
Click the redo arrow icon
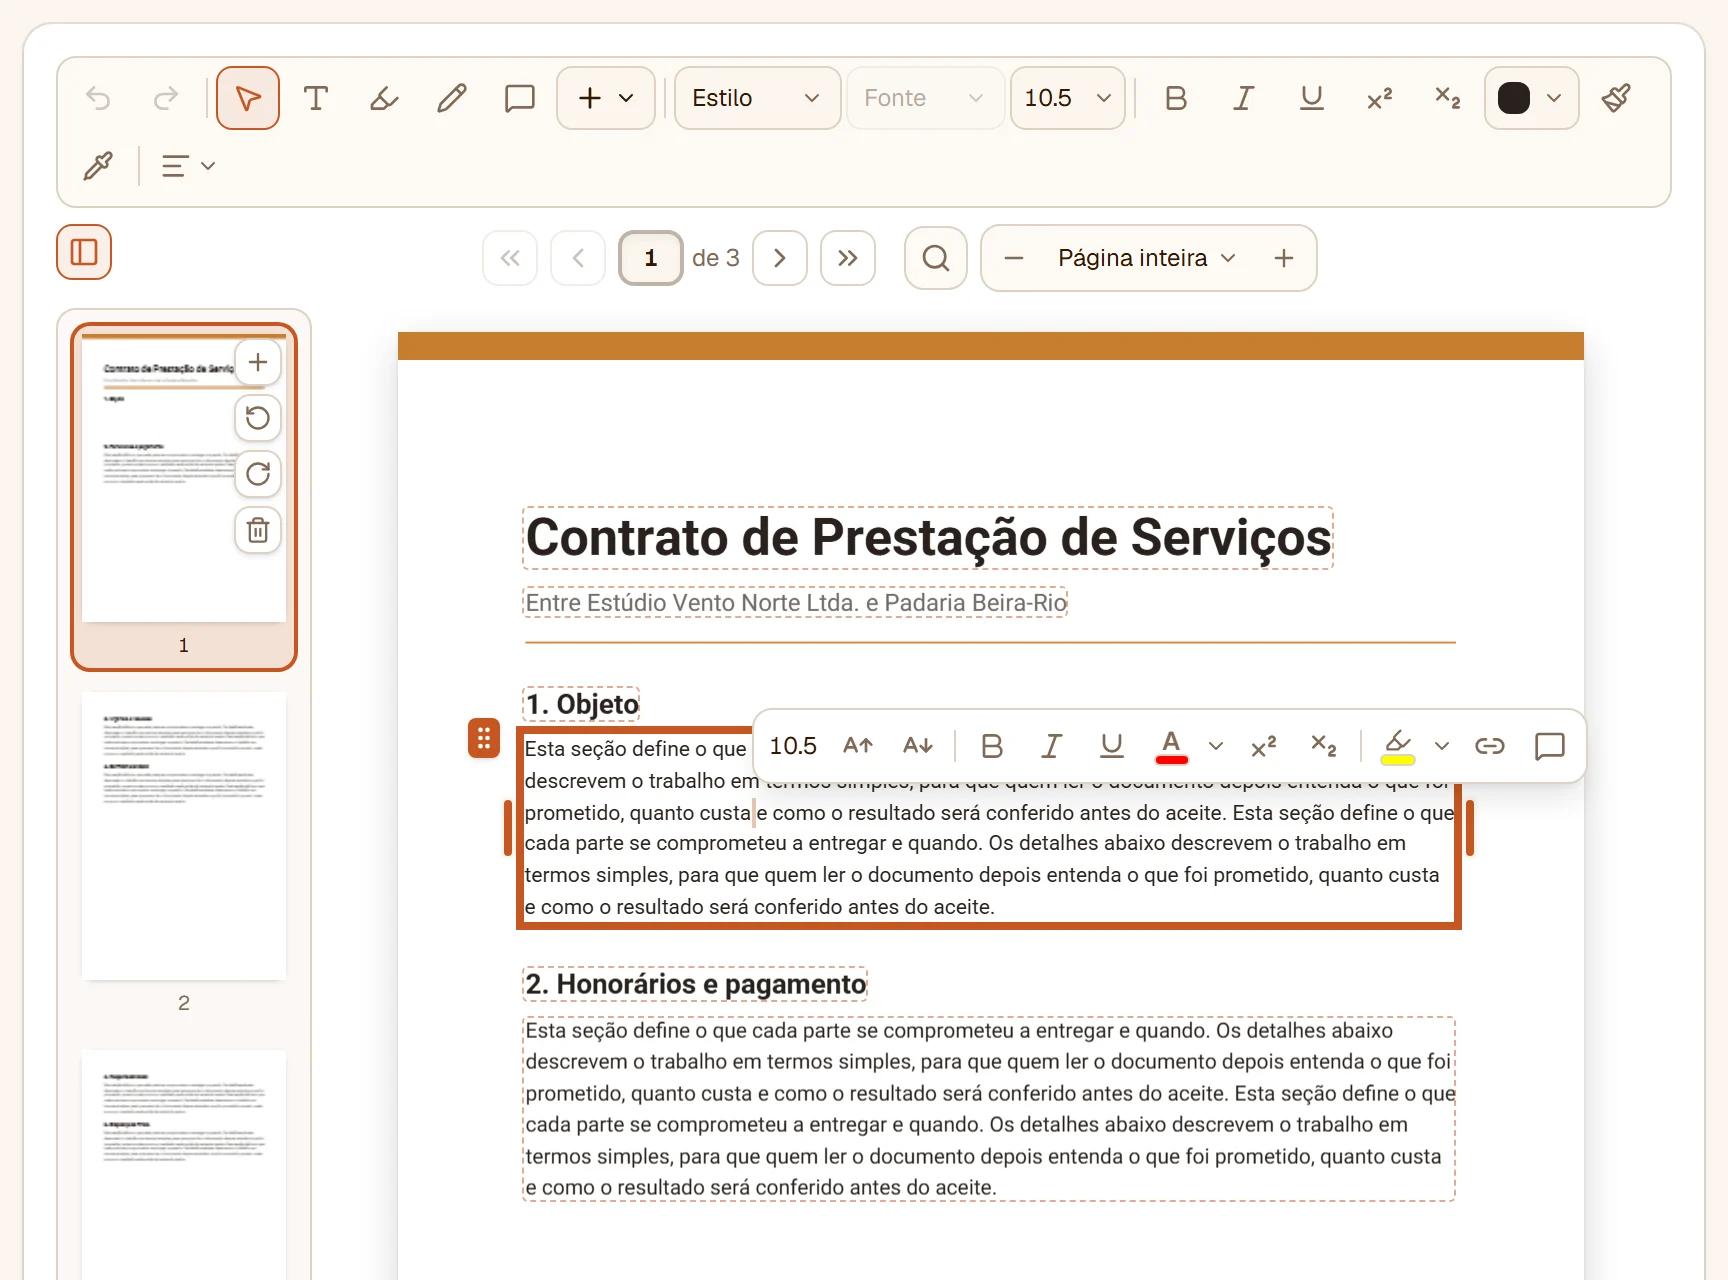[166, 98]
